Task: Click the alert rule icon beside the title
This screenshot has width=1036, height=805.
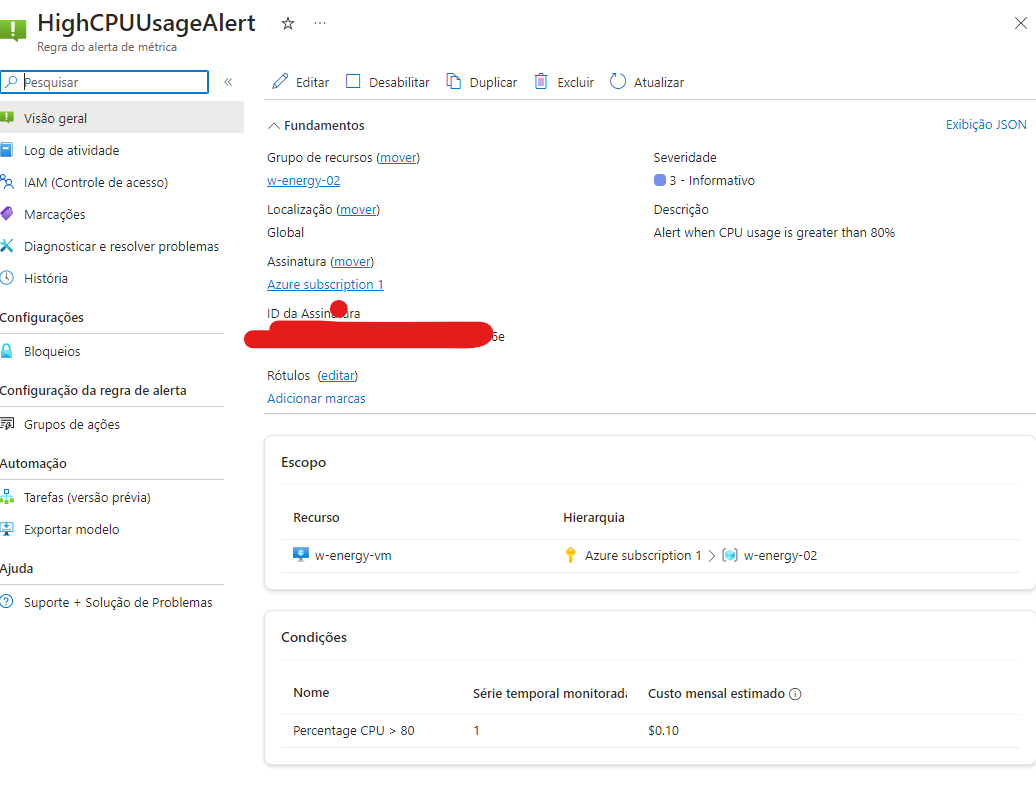Action: tap(13, 30)
